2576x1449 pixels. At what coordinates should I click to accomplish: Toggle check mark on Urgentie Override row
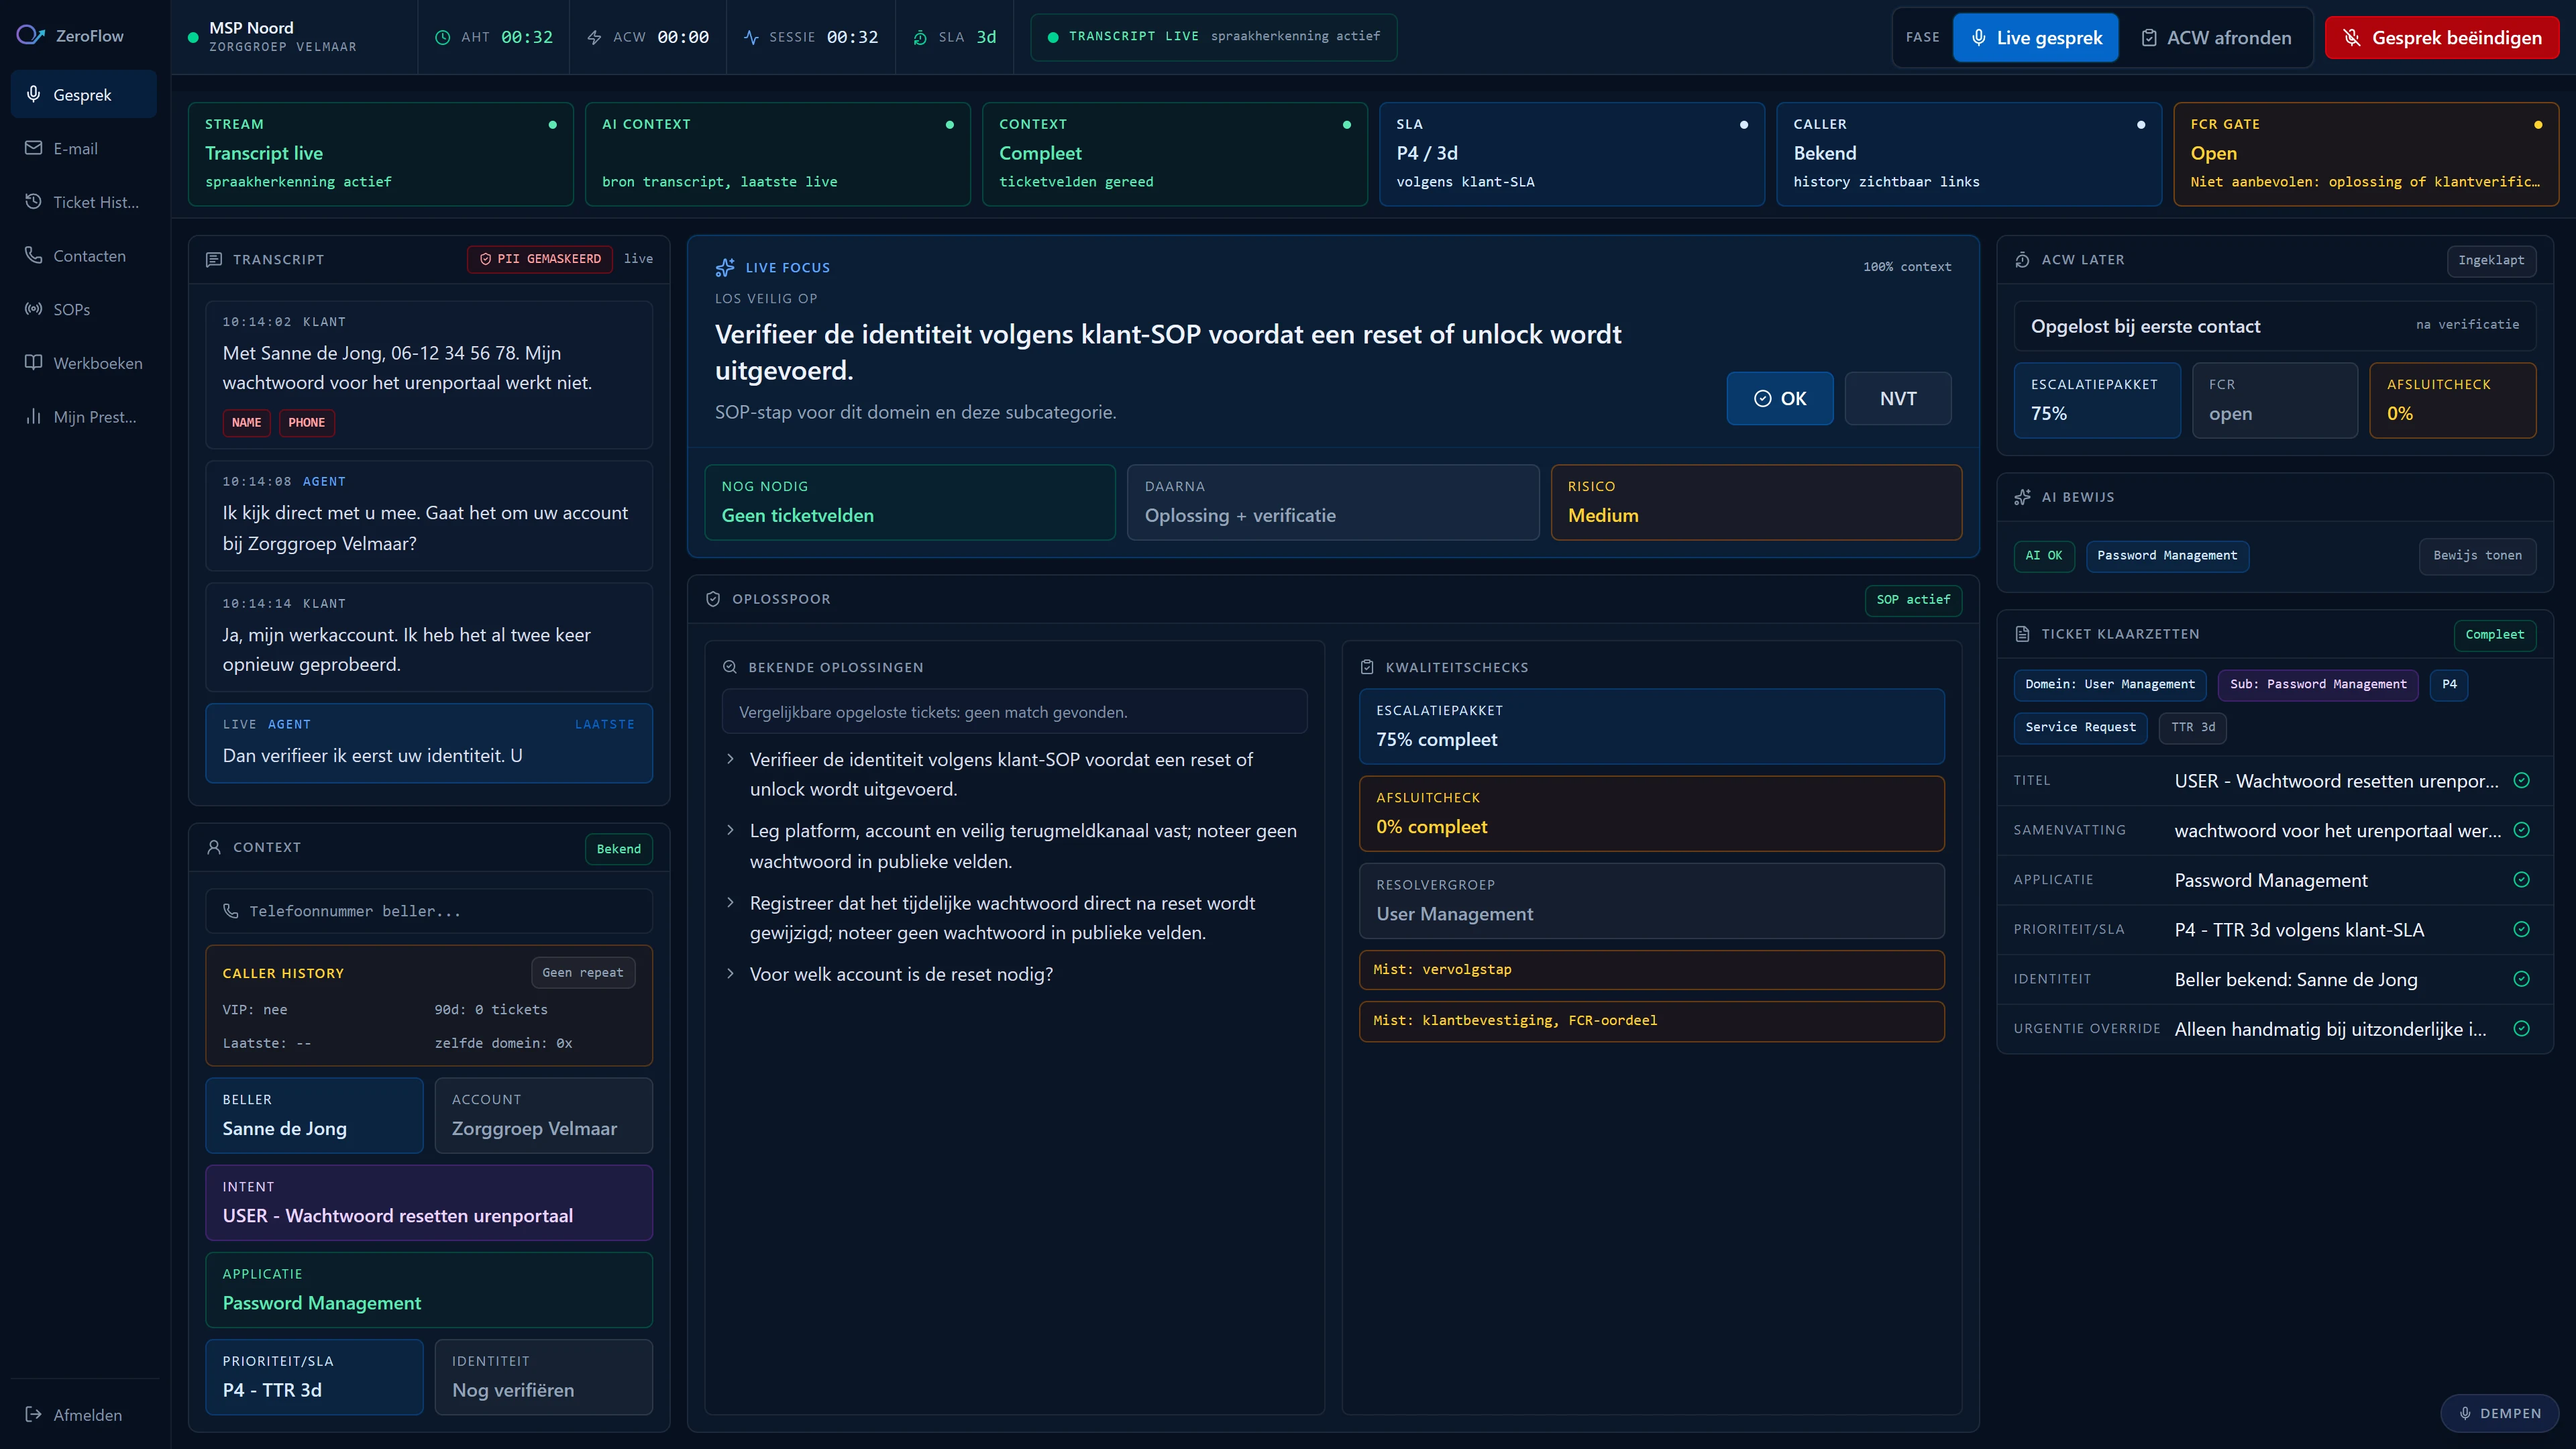[2522, 1028]
